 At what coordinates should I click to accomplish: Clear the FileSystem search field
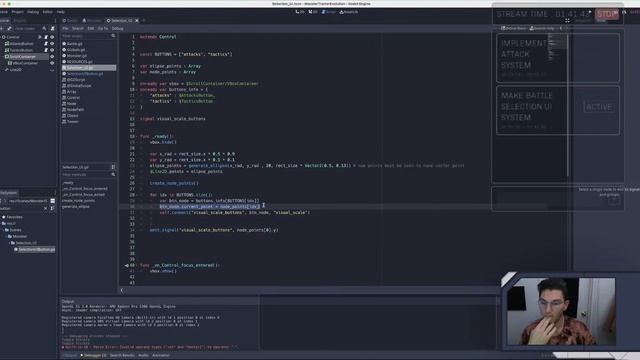[x=45, y=208]
